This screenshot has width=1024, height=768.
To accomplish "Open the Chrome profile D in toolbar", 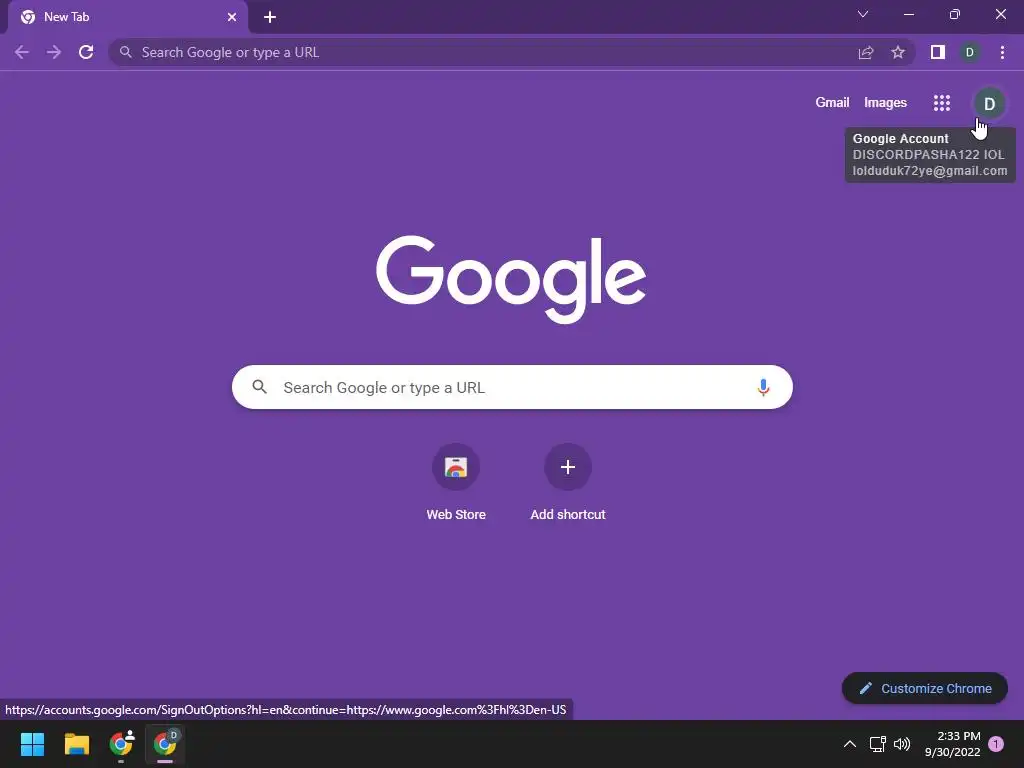I will pyautogui.click(x=970, y=52).
